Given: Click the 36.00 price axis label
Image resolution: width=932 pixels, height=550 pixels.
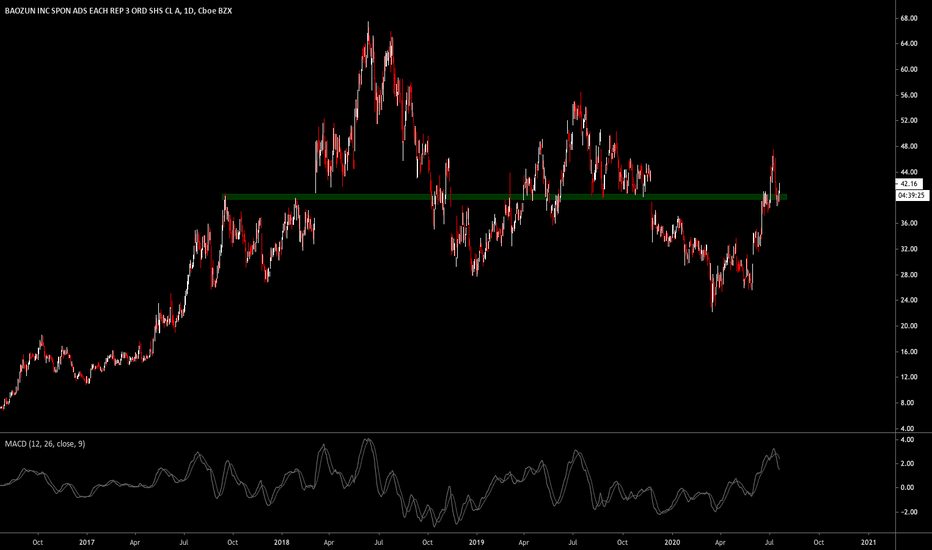Looking at the screenshot, I should tap(908, 224).
